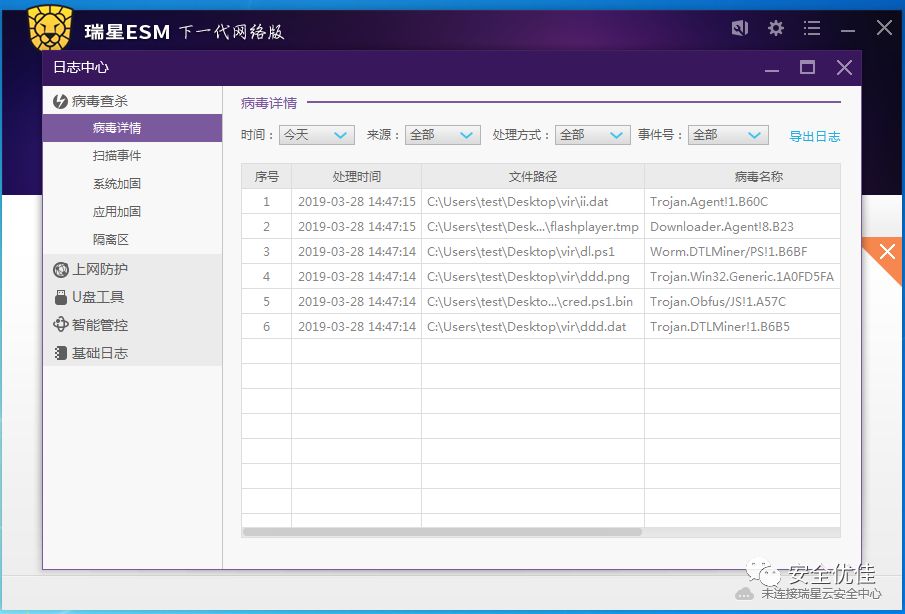Click the 文件路径 column header
This screenshot has width=905, height=614.
533,177
